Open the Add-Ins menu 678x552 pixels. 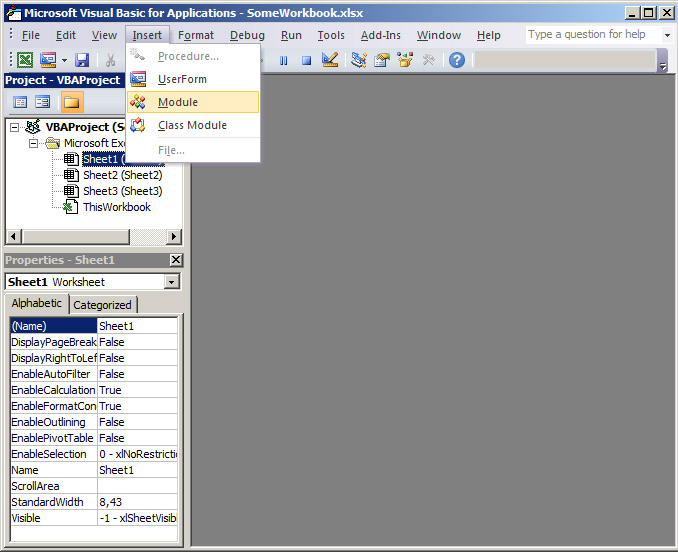pyautogui.click(x=381, y=35)
